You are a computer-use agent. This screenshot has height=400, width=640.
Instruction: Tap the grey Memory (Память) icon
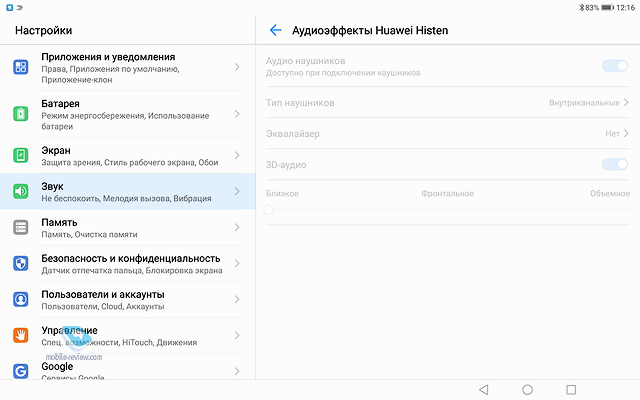[21, 227]
